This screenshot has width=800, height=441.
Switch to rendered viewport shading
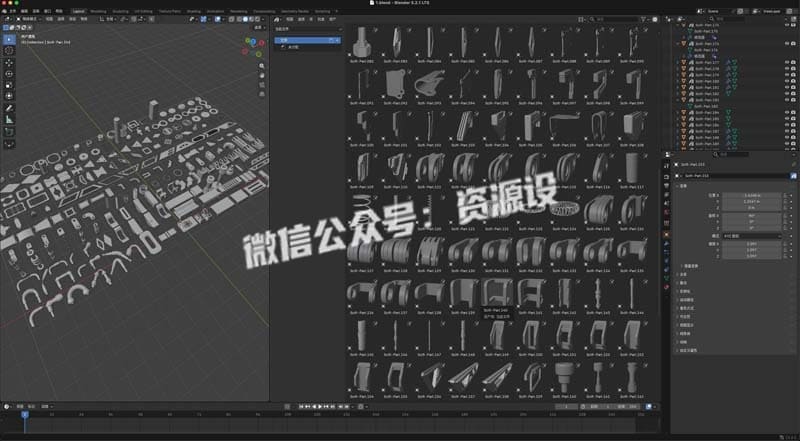257,19
